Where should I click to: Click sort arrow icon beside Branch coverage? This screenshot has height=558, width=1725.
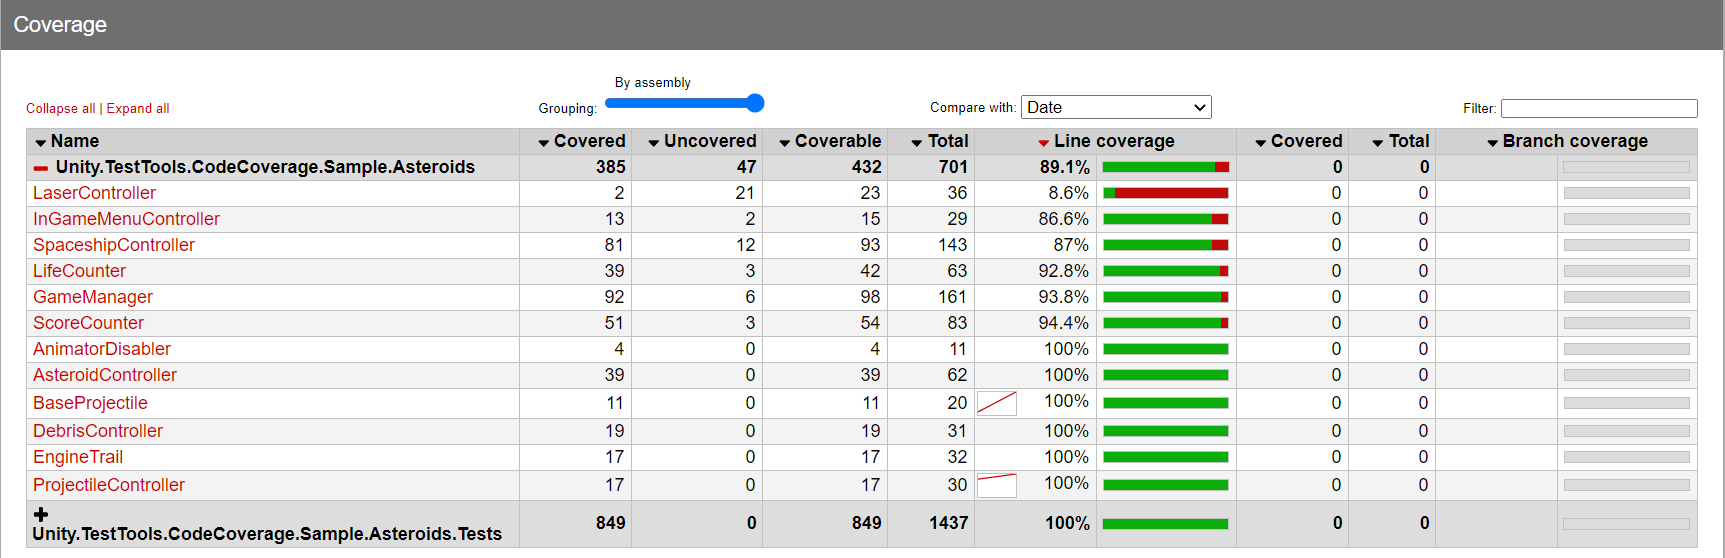point(1493,143)
